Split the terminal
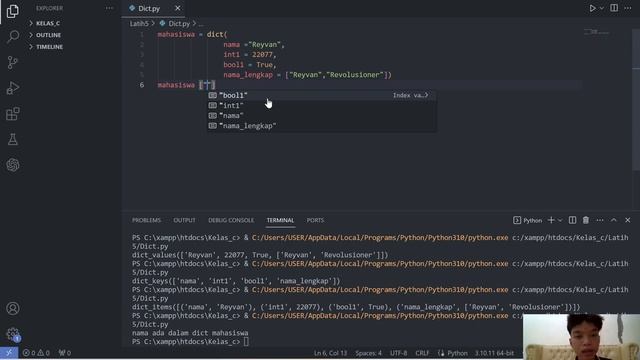Screen dimensions: 640x360 click(572, 220)
